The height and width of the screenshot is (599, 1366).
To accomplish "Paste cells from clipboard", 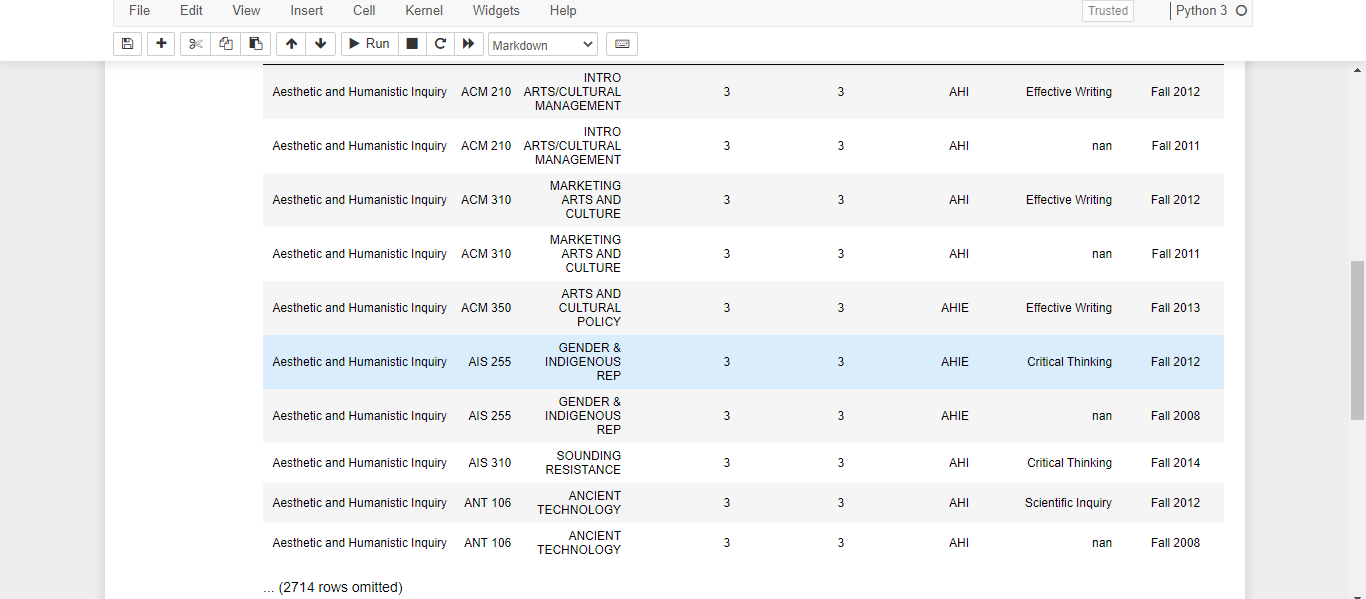I will coord(255,44).
